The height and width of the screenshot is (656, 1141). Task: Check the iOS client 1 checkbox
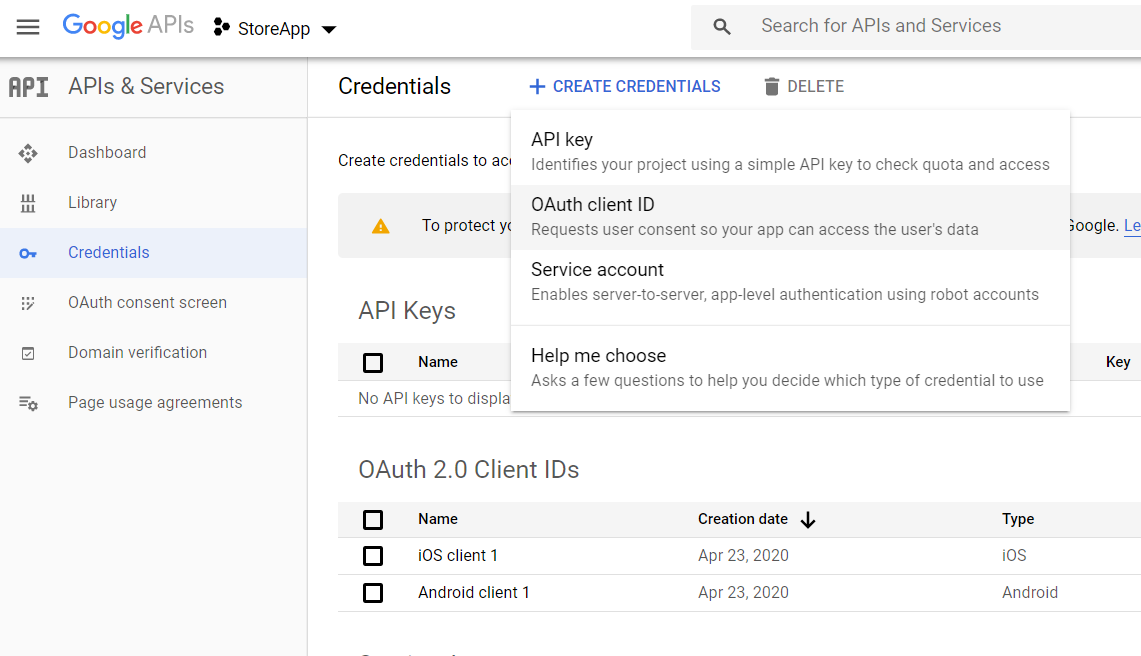373,556
